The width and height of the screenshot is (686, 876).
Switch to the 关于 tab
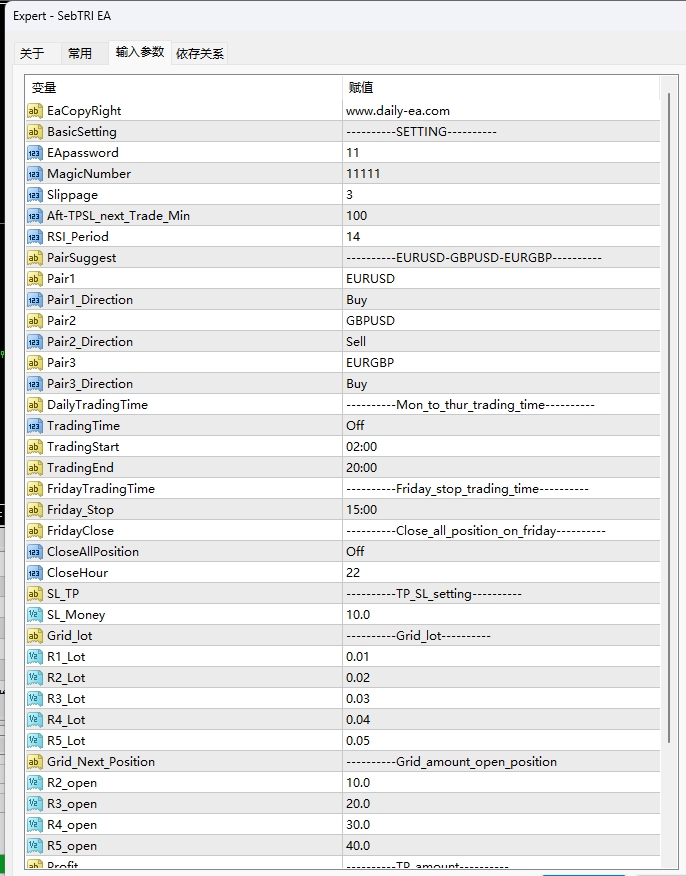tap(32, 54)
